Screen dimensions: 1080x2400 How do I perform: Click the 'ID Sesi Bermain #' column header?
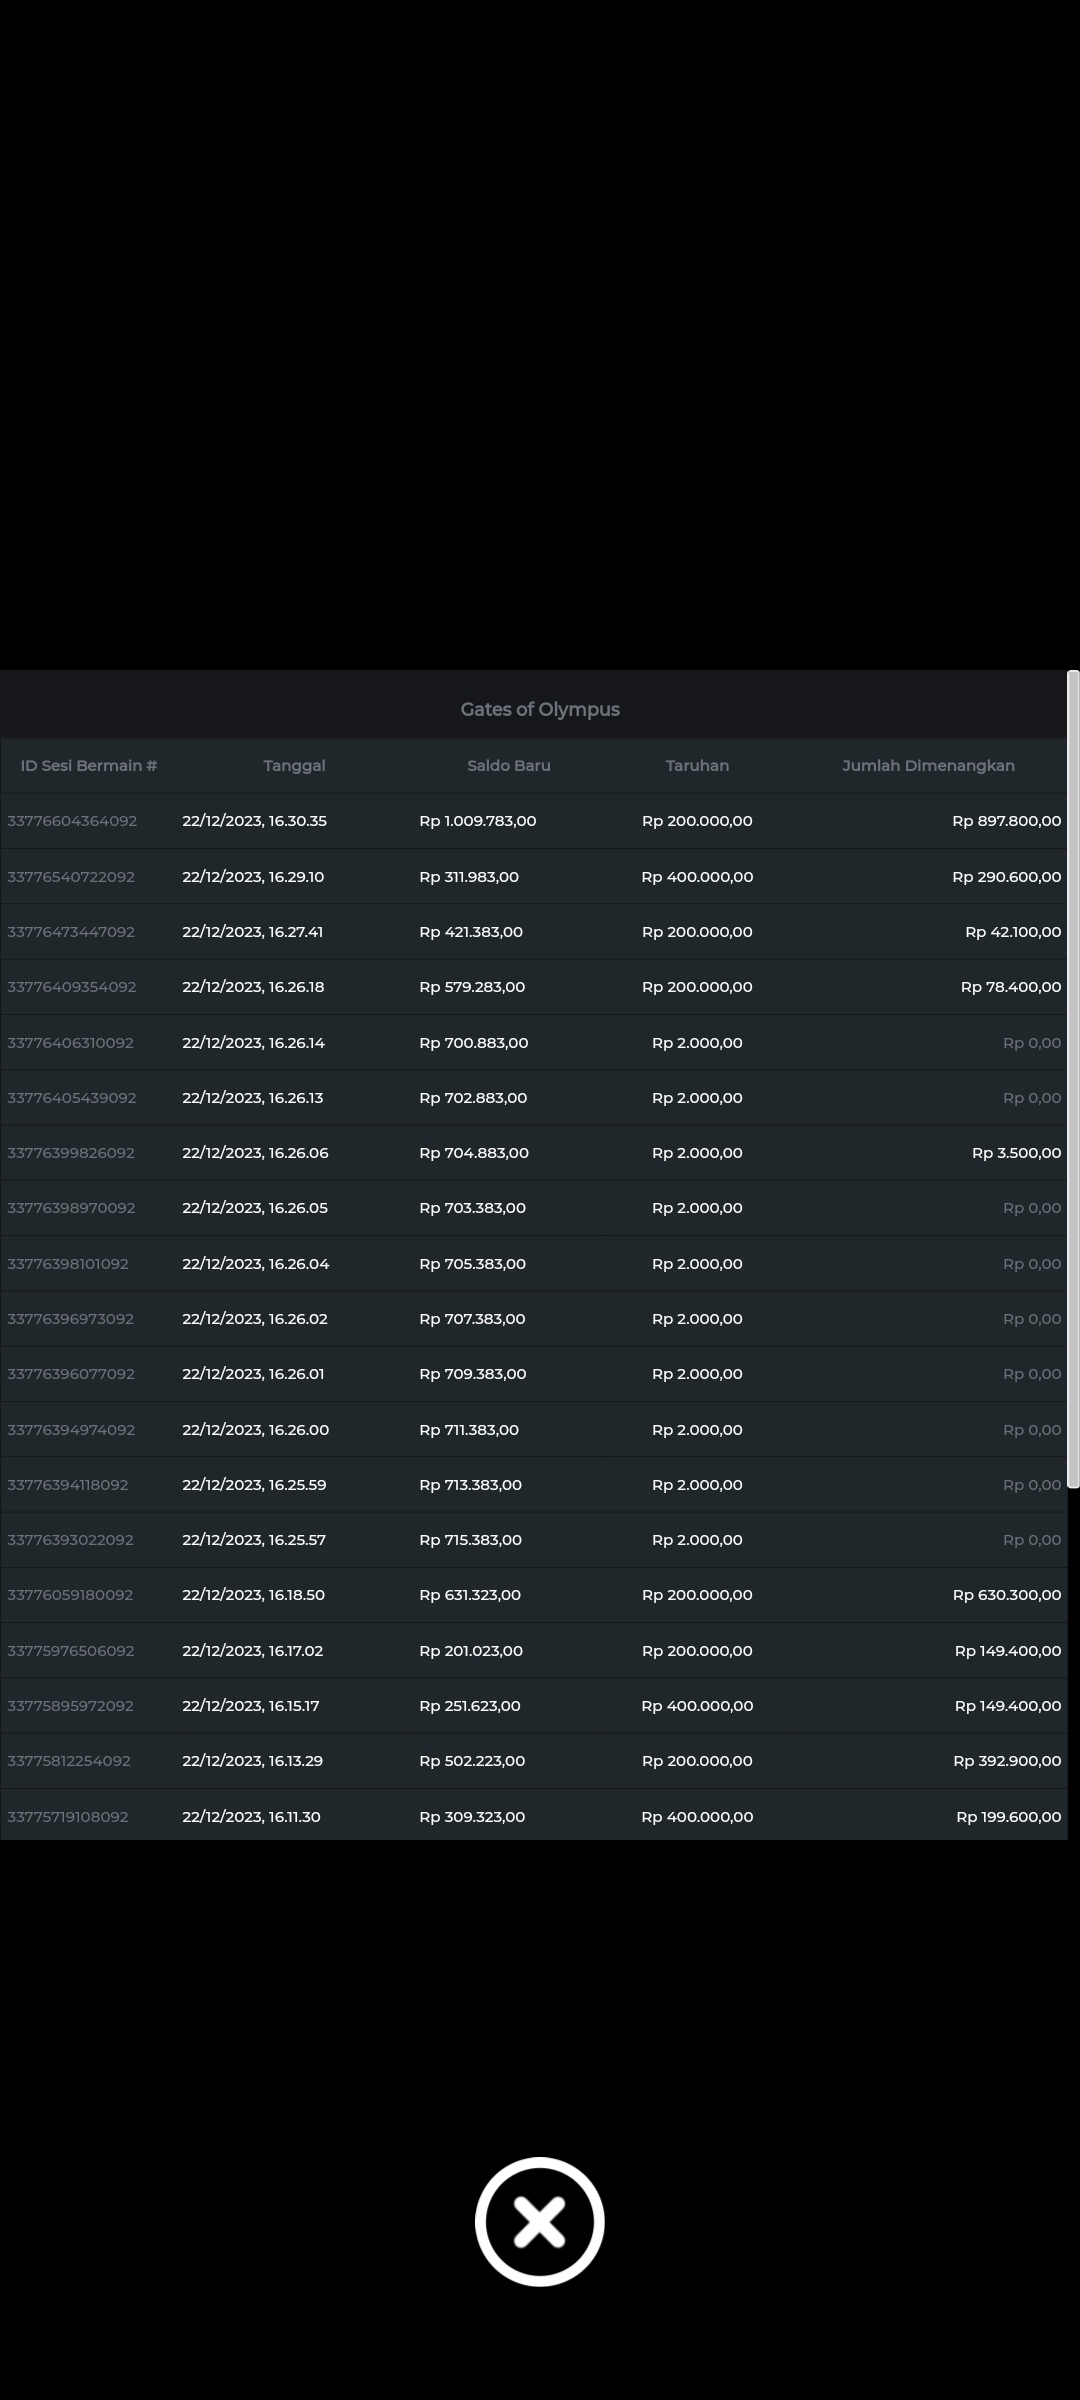[89, 765]
